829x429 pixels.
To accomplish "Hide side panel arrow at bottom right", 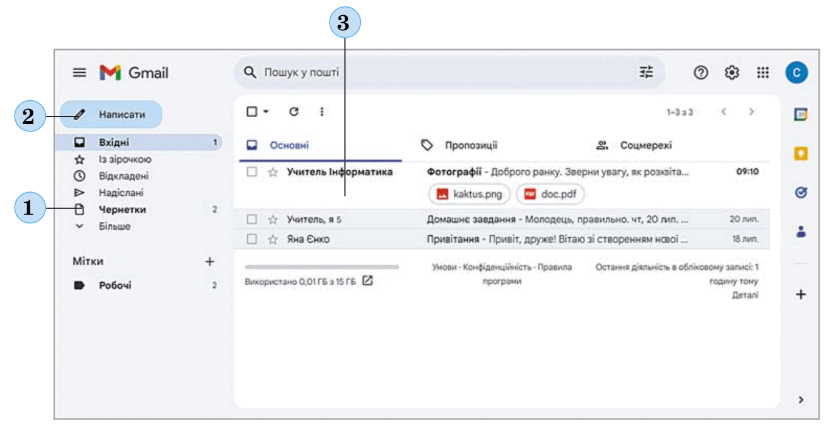I will click(x=801, y=400).
